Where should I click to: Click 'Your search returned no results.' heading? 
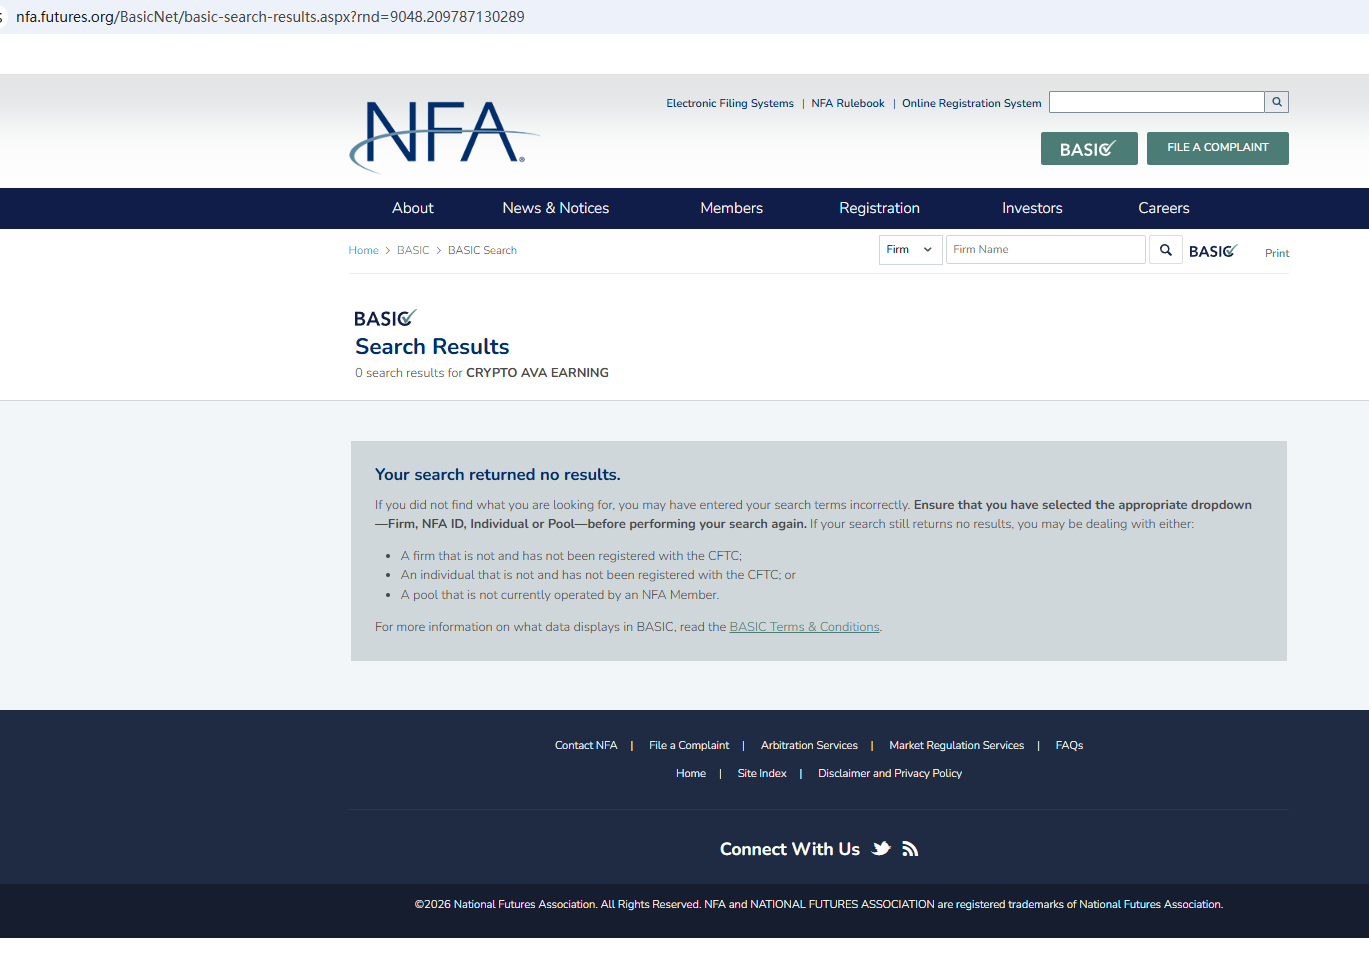[x=498, y=475]
